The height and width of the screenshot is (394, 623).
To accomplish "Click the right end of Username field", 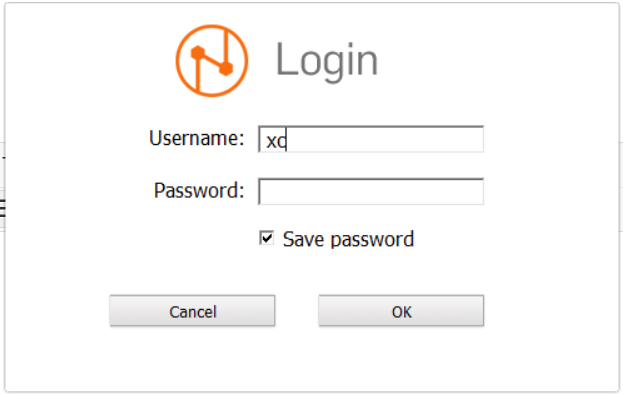I will (475, 139).
